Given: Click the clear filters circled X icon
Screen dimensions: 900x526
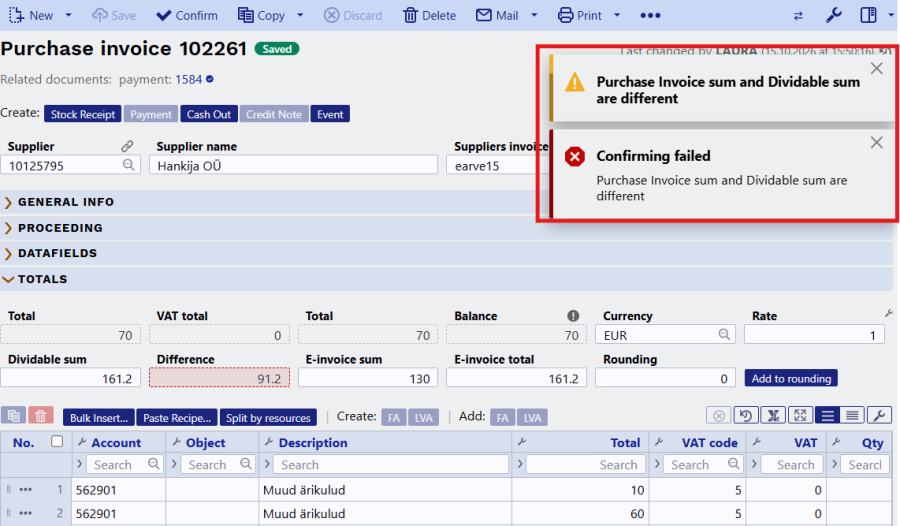Looking at the screenshot, I should [719, 415].
